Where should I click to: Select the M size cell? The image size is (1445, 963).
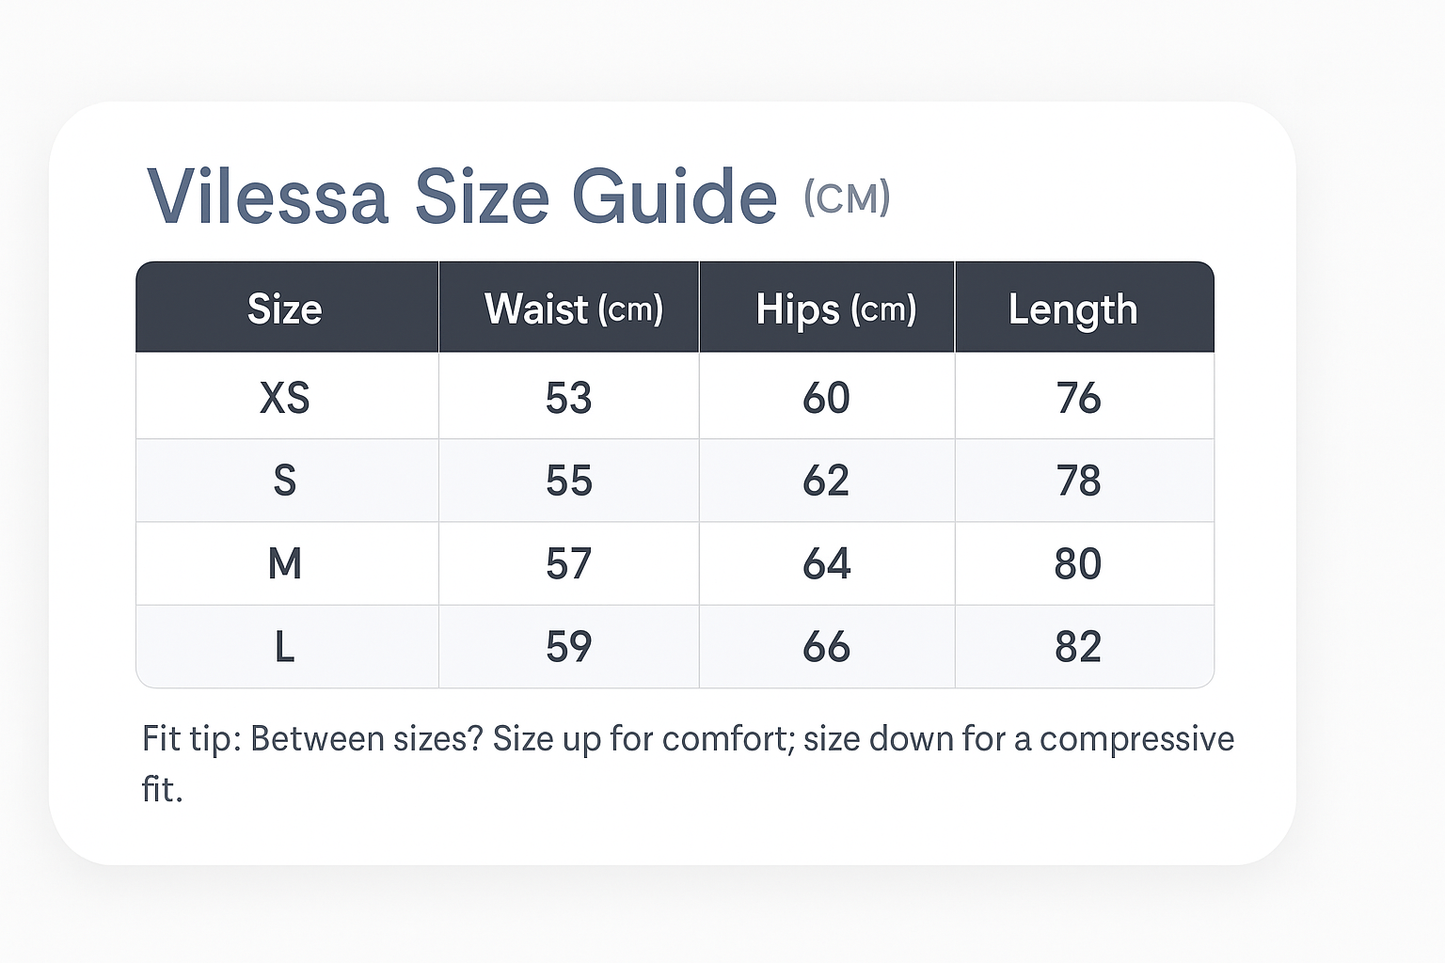click(x=285, y=564)
